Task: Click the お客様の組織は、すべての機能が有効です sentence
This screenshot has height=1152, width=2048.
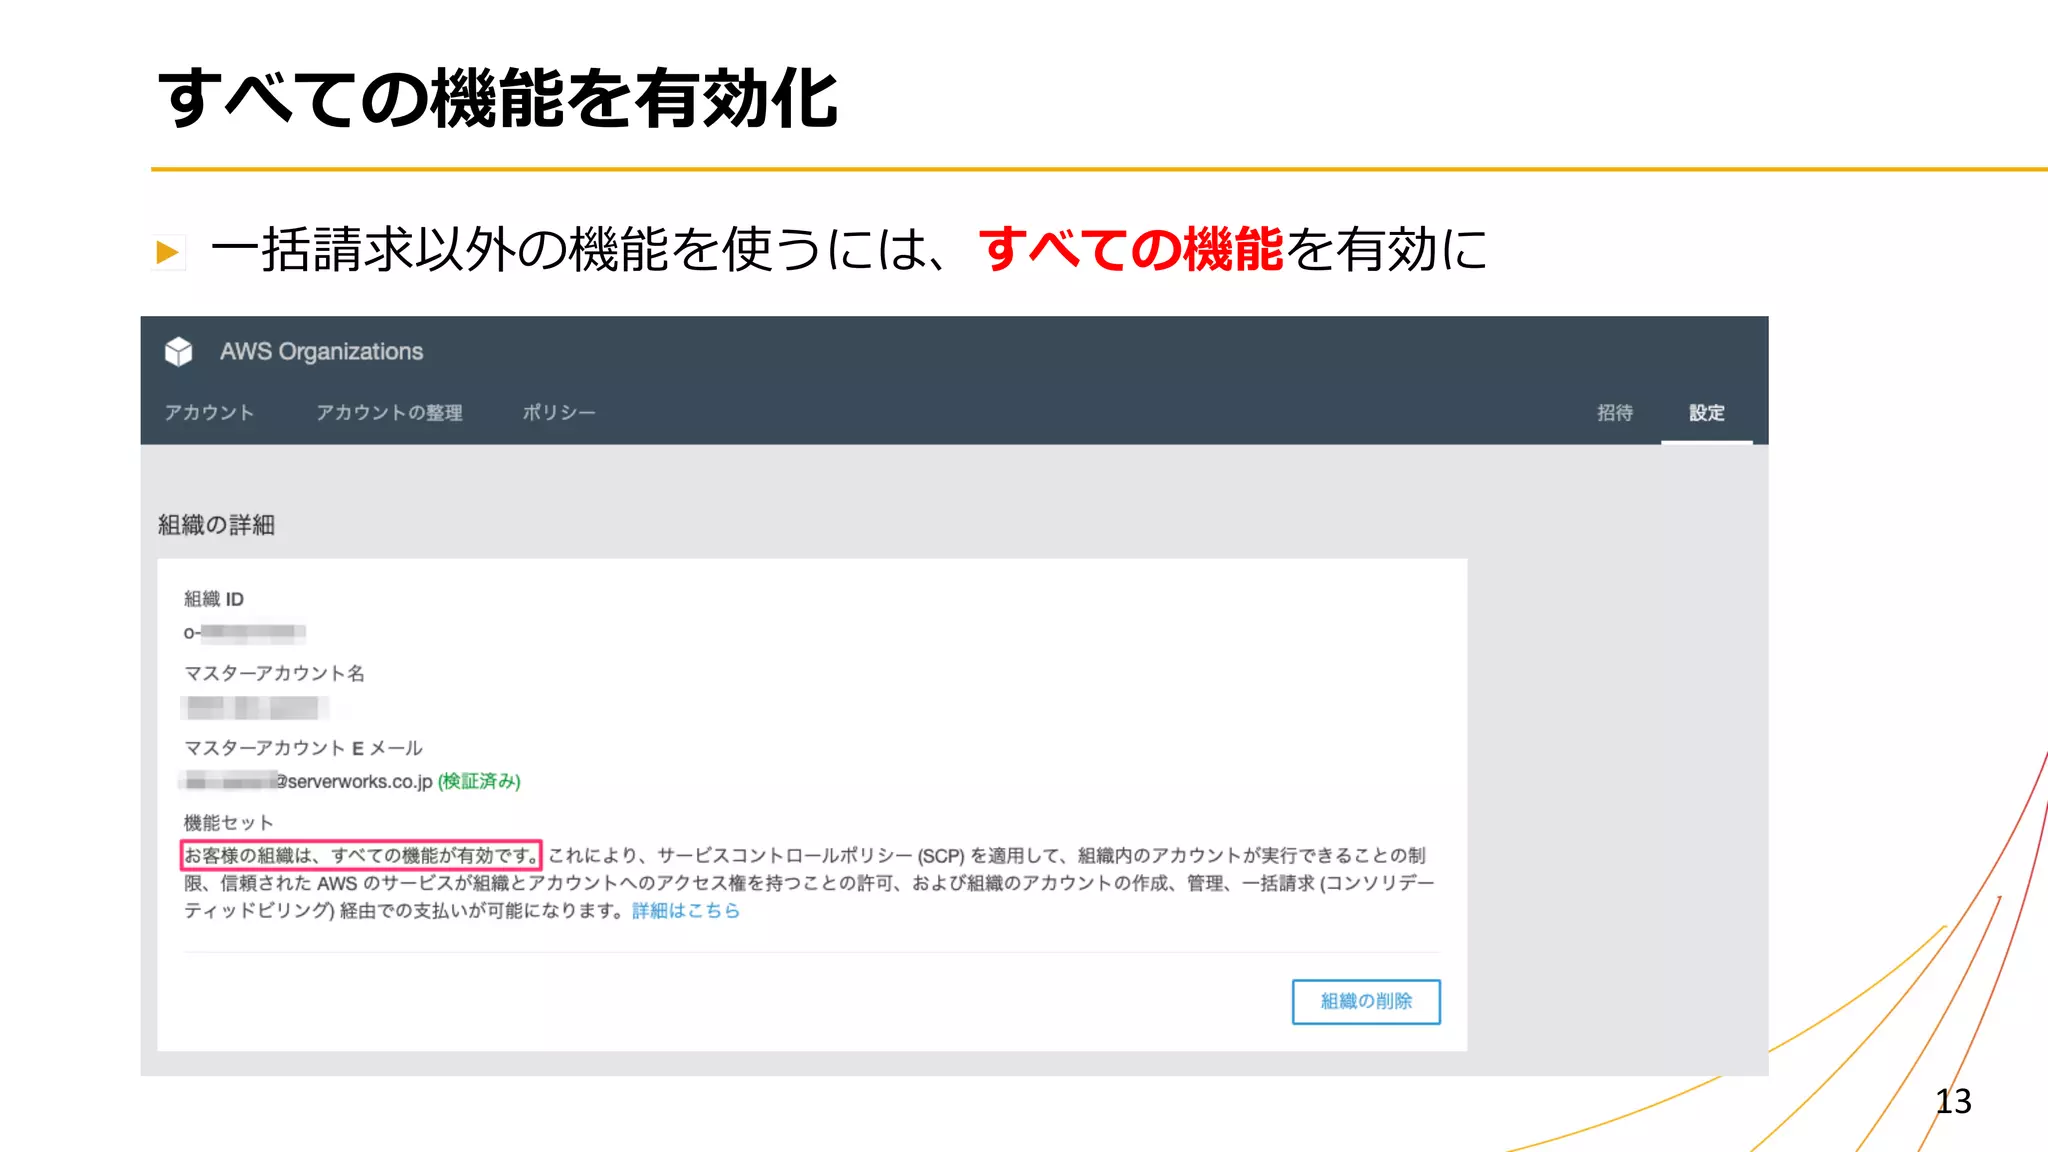Action: coord(361,855)
